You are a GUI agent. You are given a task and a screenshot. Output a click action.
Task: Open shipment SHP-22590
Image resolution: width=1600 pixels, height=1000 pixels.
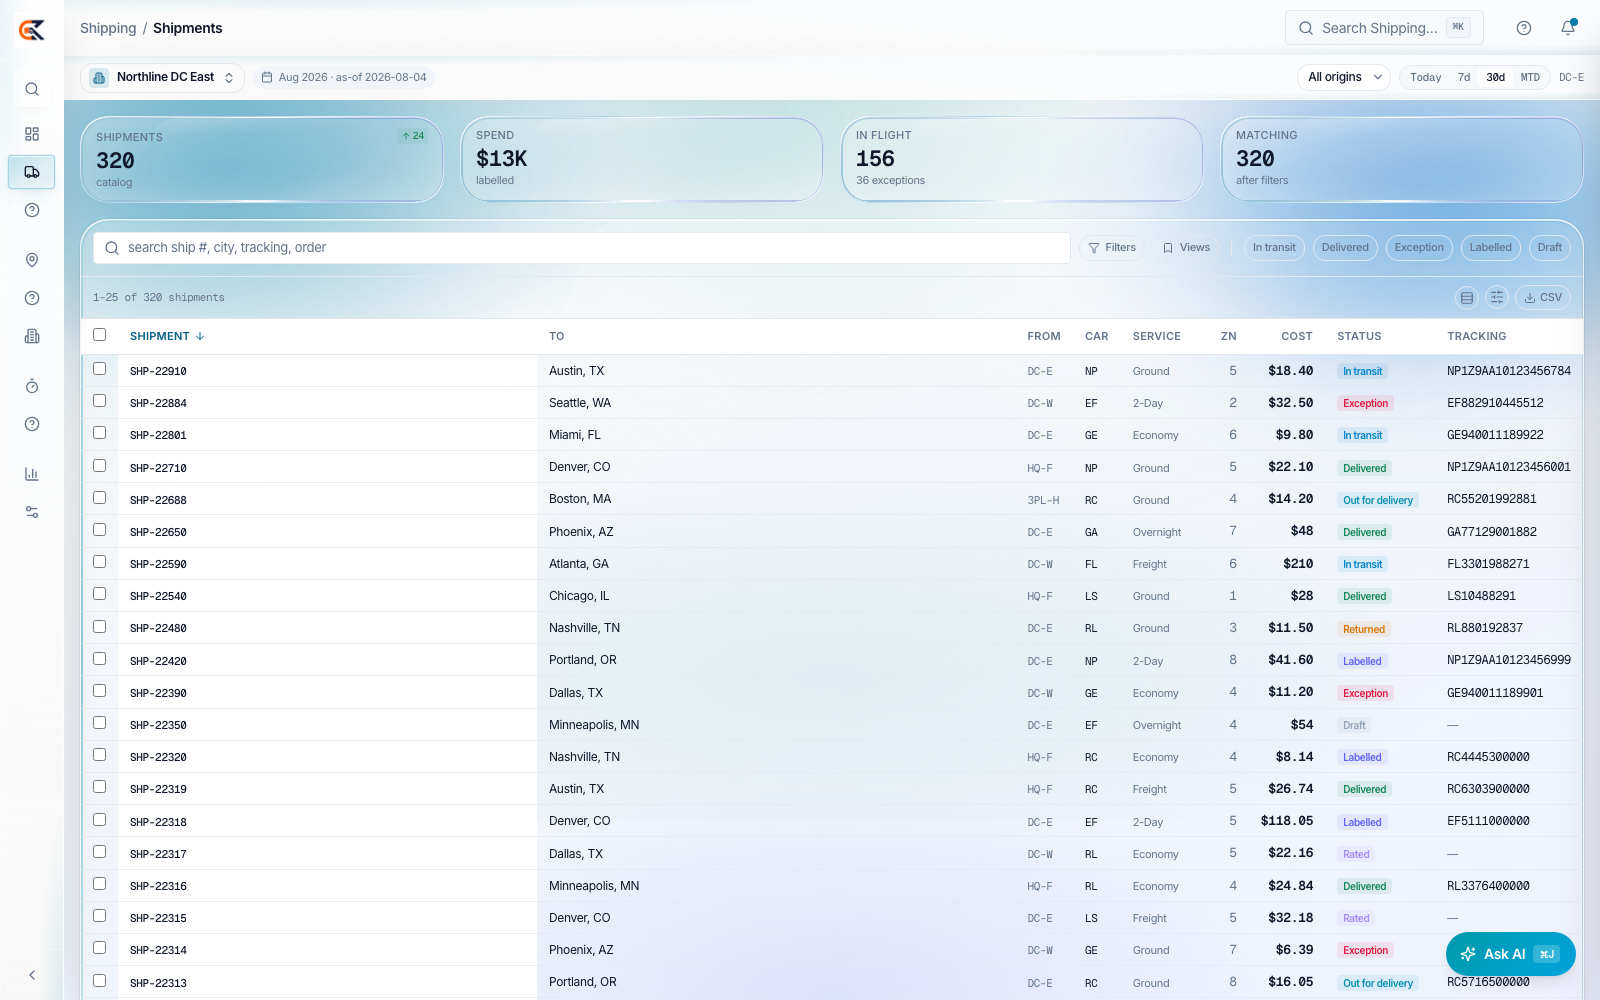pos(158,564)
